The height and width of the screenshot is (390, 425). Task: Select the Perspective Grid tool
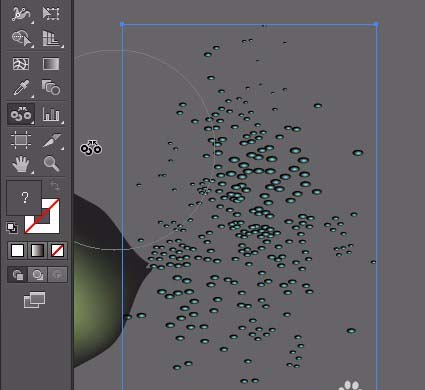[x=51, y=38]
